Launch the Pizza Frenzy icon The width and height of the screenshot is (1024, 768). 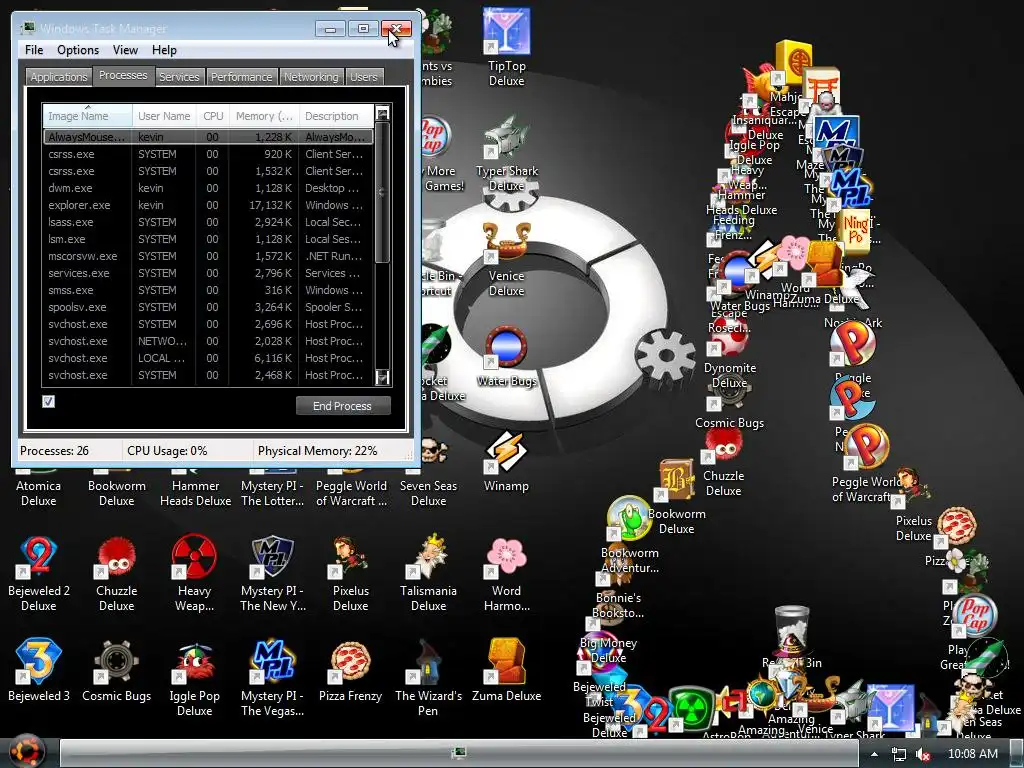pyautogui.click(x=351, y=671)
